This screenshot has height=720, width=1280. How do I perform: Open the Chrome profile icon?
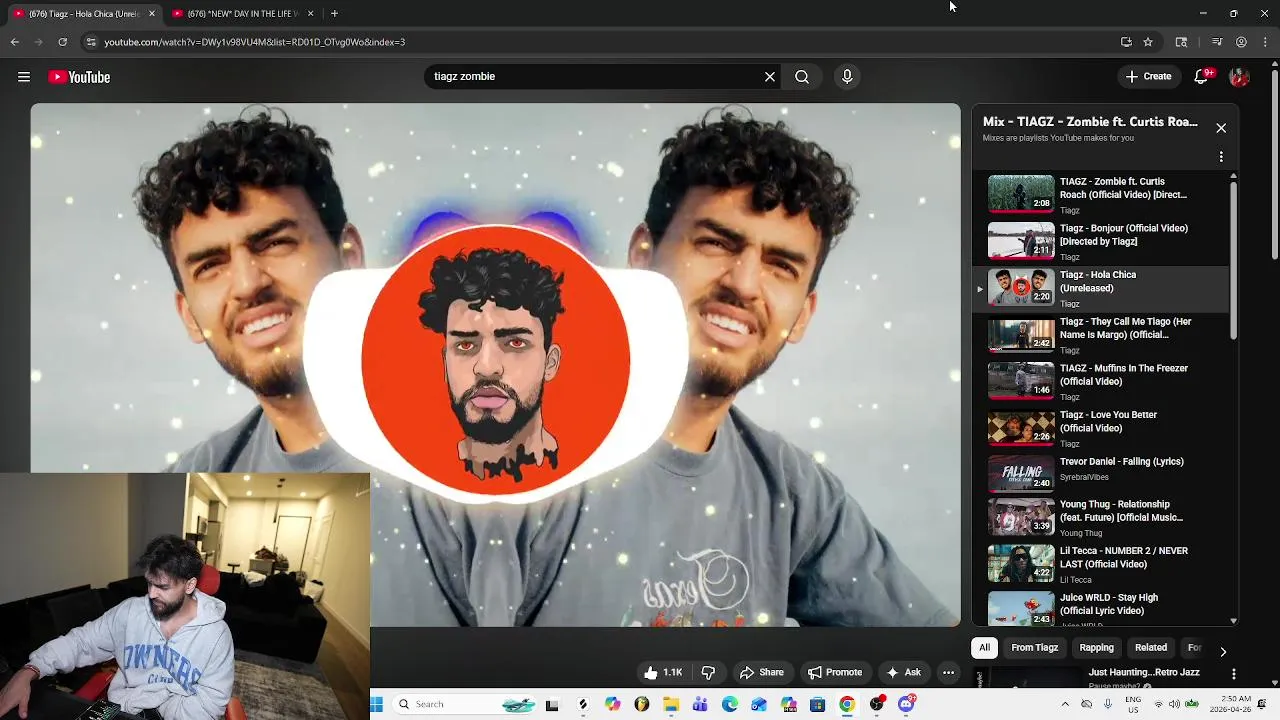coord(1241,42)
